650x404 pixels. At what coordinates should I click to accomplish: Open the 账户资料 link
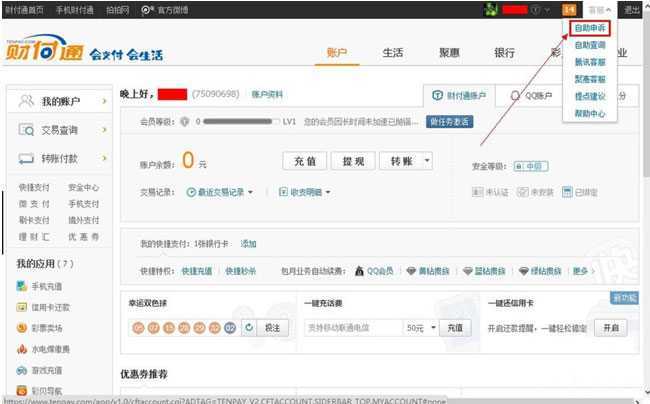coord(267,94)
